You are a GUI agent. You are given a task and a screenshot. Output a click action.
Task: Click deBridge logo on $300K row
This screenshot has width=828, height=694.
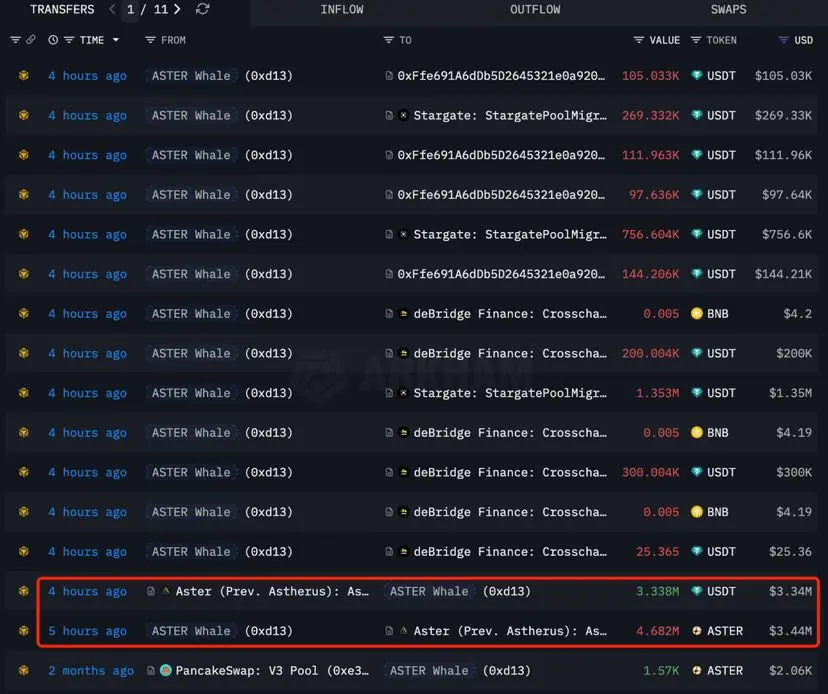[x=403, y=472]
